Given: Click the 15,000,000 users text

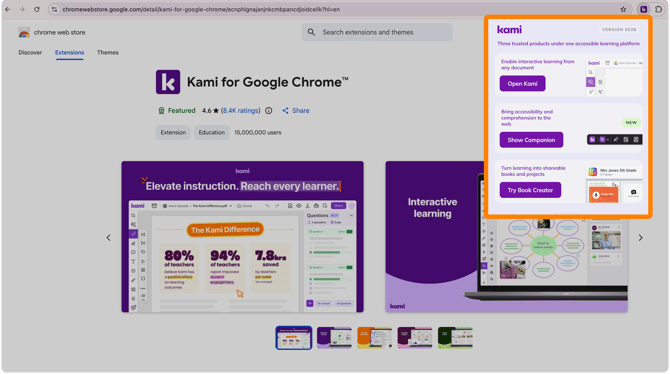Looking at the screenshot, I should 258,133.
